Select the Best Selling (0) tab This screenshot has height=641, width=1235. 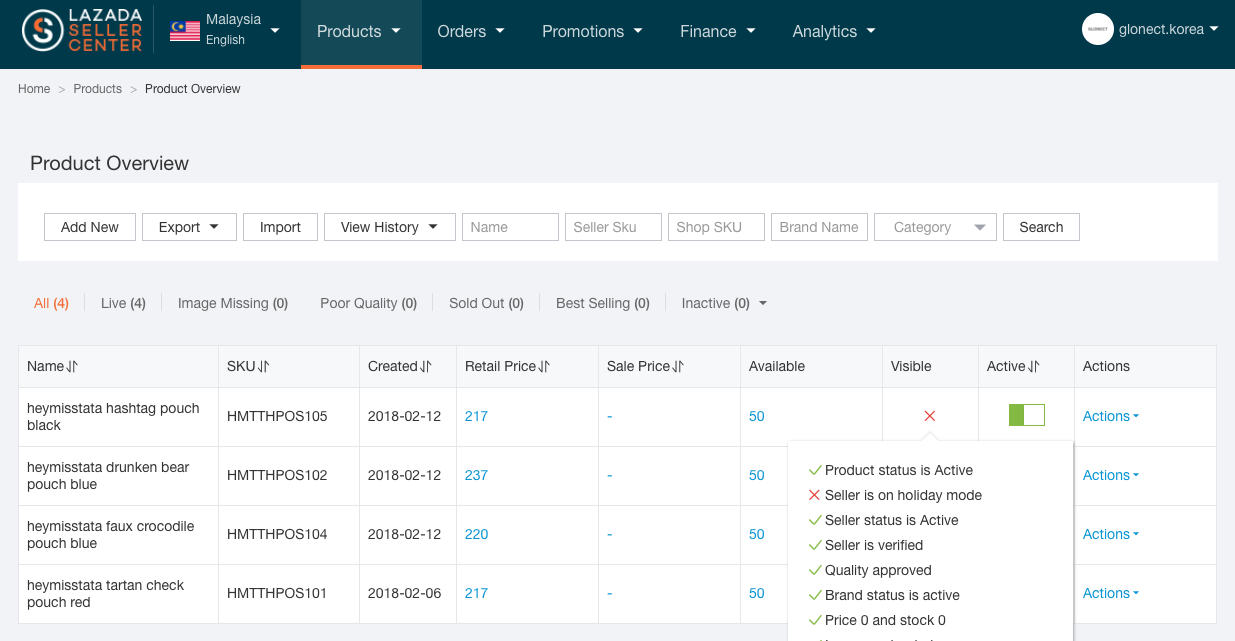(x=603, y=303)
